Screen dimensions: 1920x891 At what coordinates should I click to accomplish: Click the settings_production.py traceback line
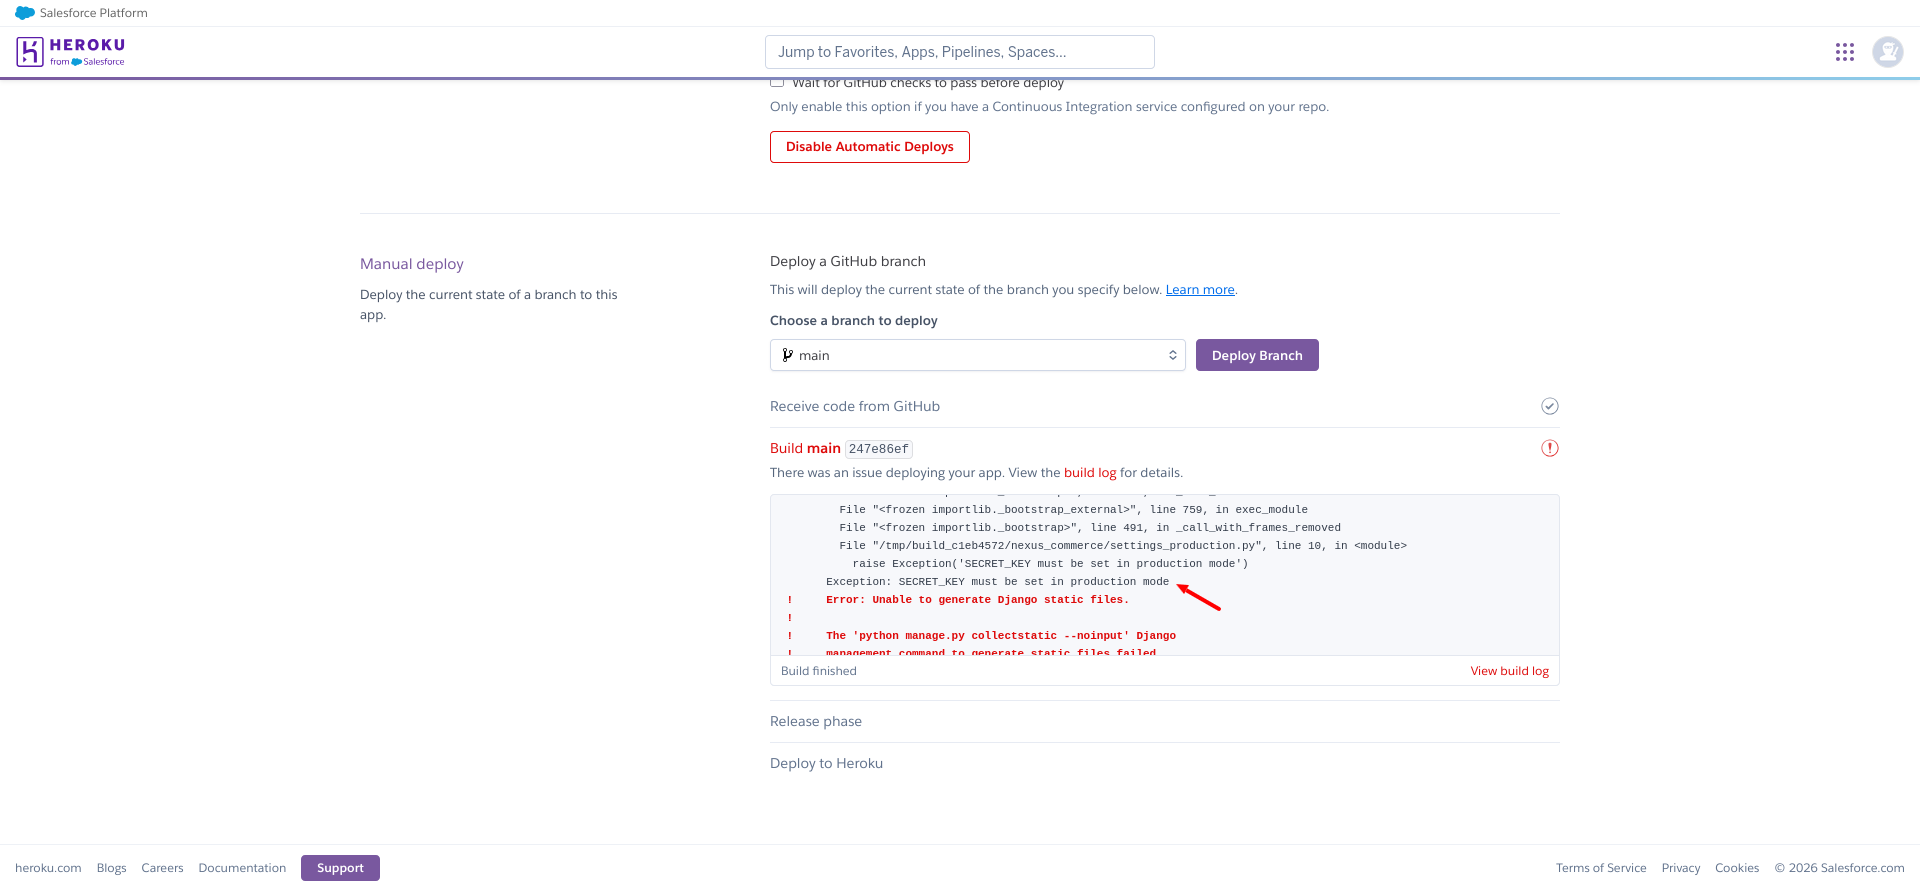[1123, 546]
